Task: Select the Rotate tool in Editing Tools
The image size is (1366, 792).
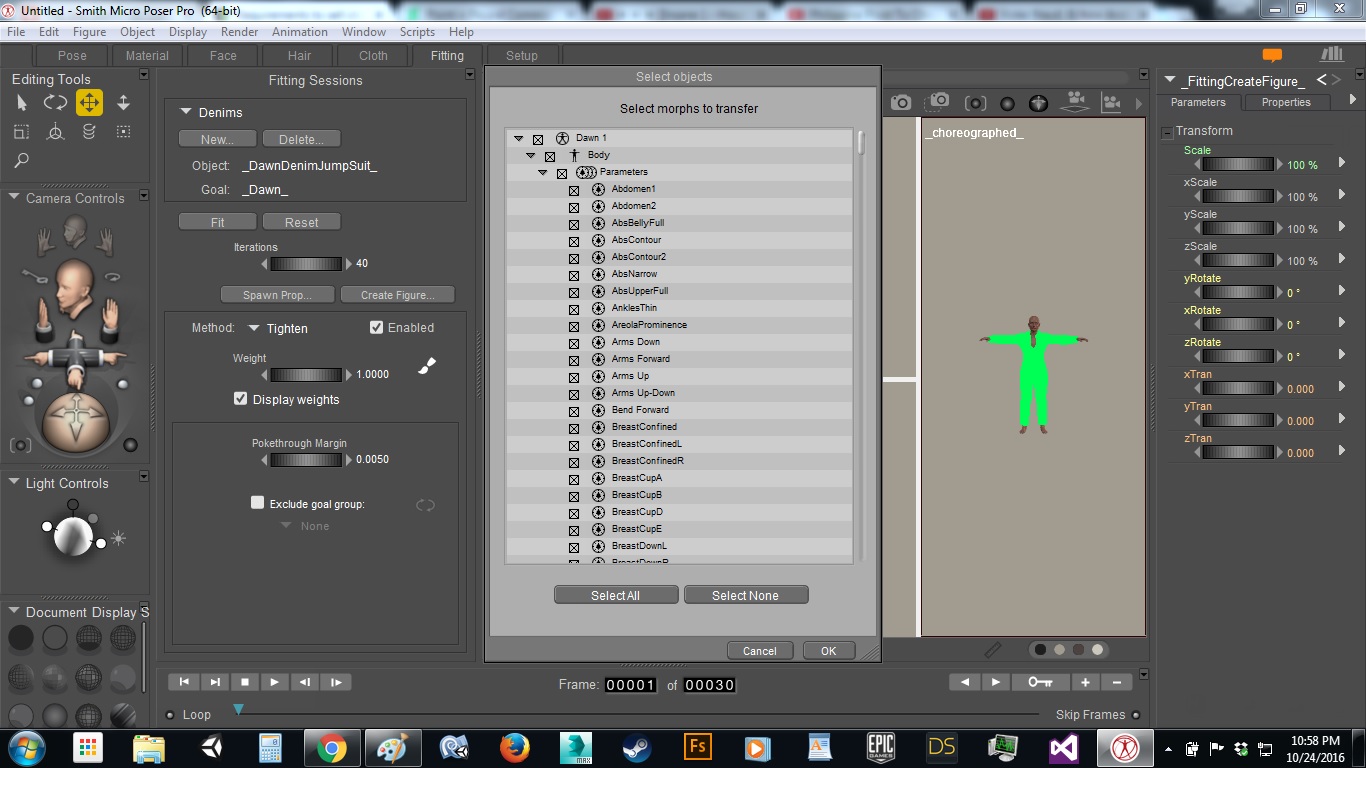Action: click(55, 103)
